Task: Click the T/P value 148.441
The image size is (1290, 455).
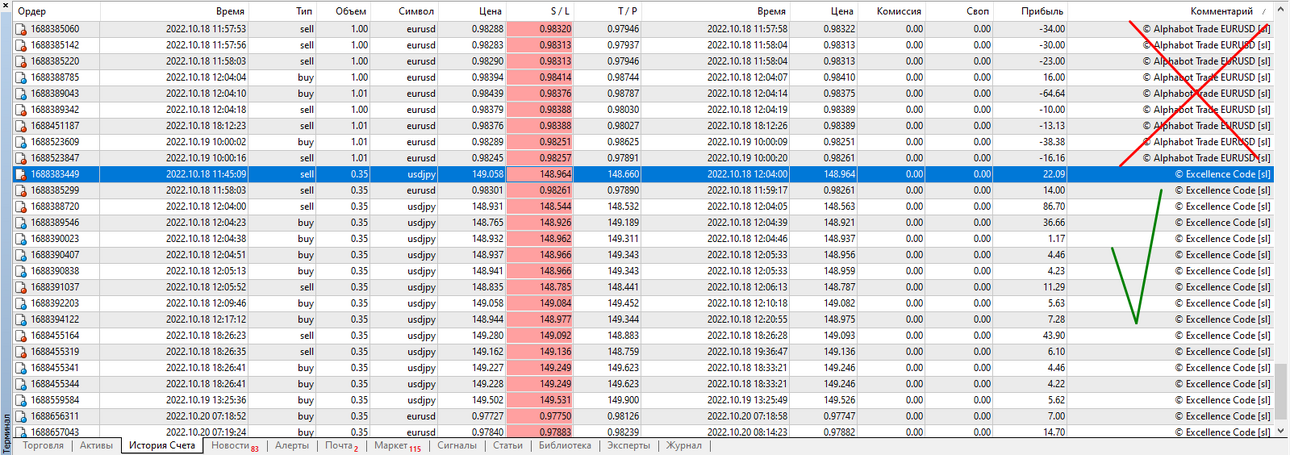Action: [x=624, y=287]
